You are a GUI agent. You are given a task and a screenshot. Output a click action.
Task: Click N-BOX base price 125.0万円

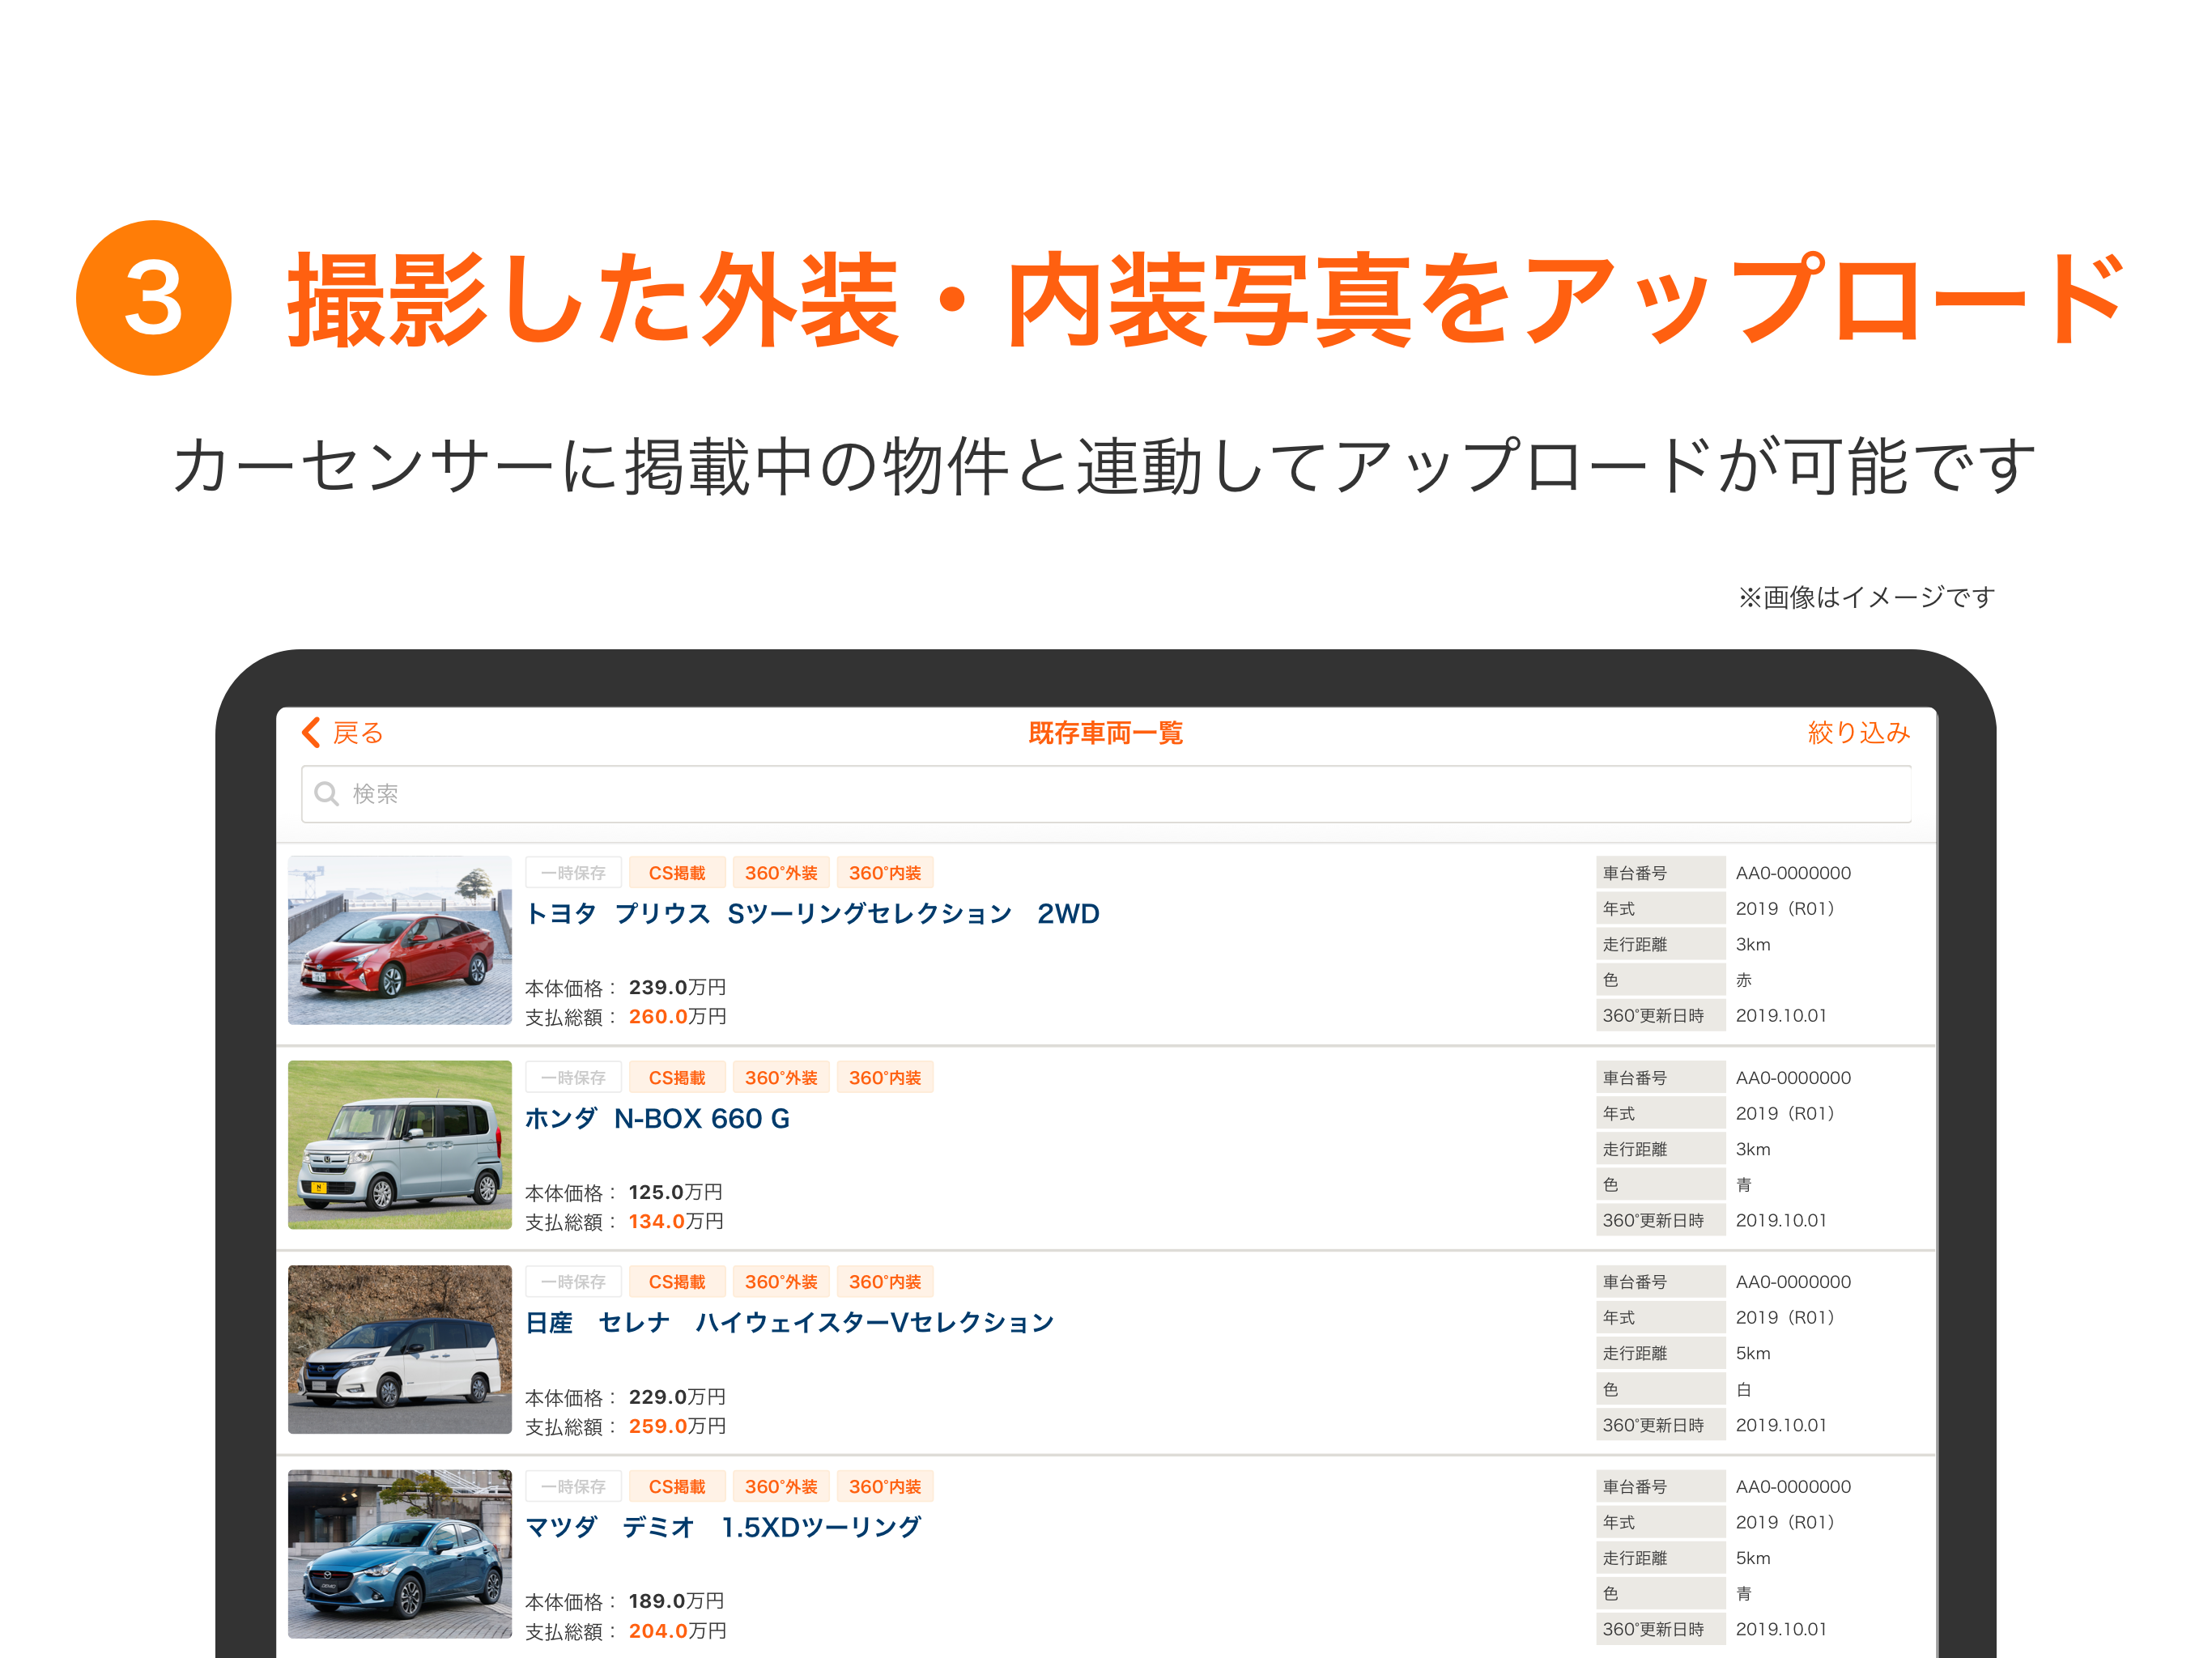click(675, 1193)
